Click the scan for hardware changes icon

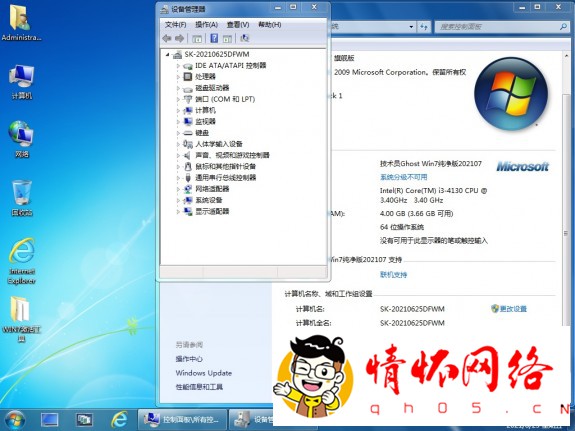click(244, 38)
